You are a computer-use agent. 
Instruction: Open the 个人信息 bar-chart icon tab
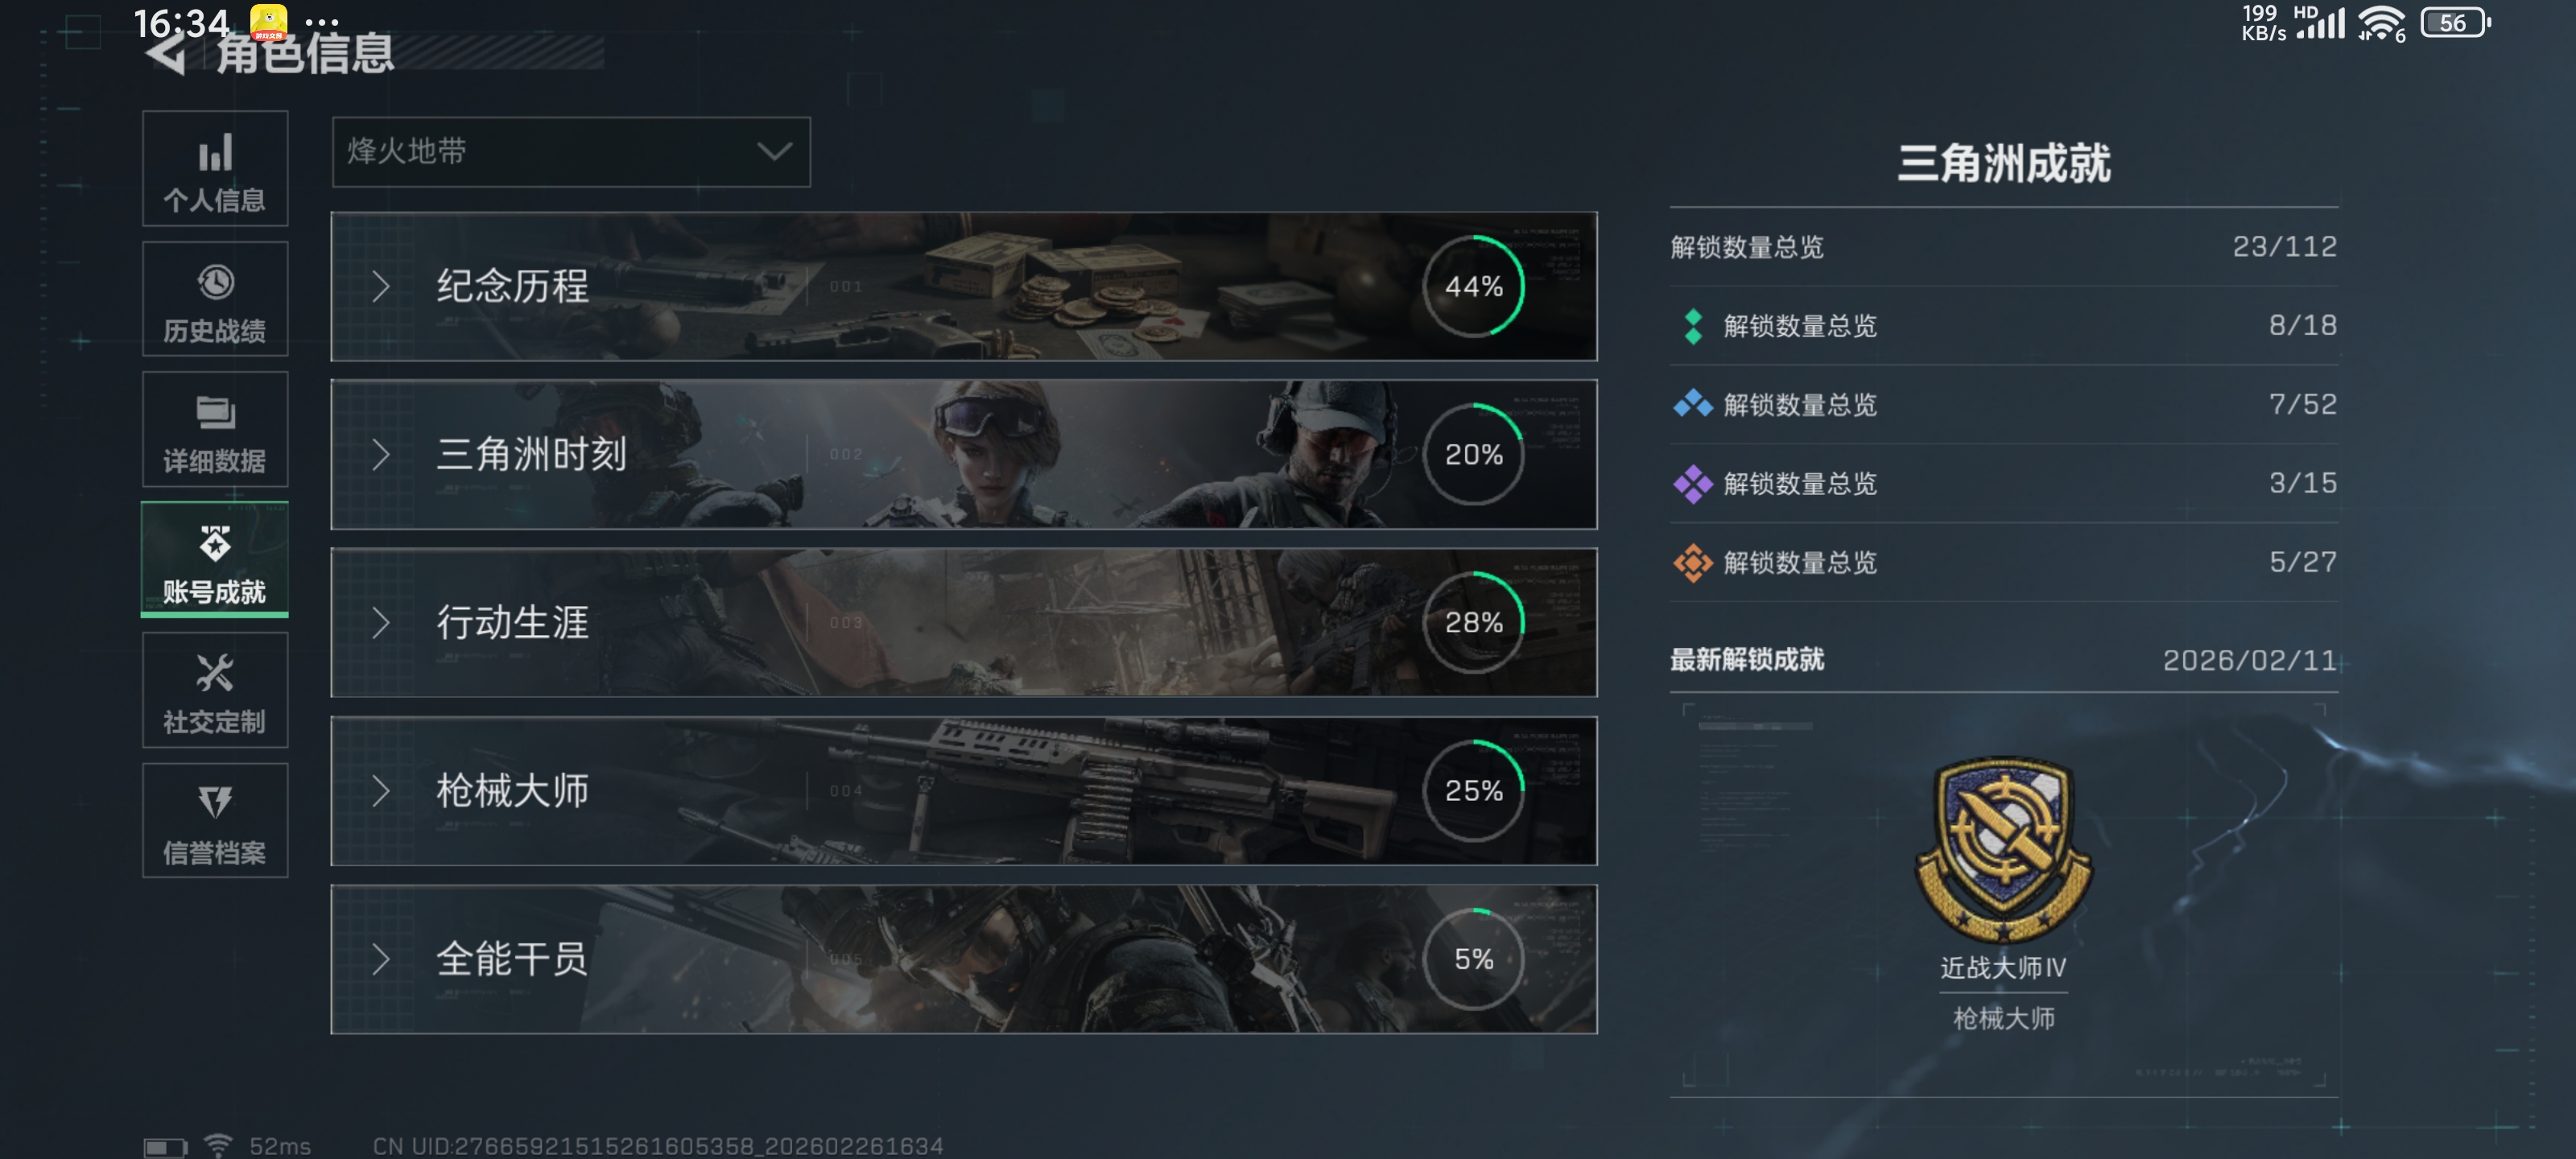215,169
